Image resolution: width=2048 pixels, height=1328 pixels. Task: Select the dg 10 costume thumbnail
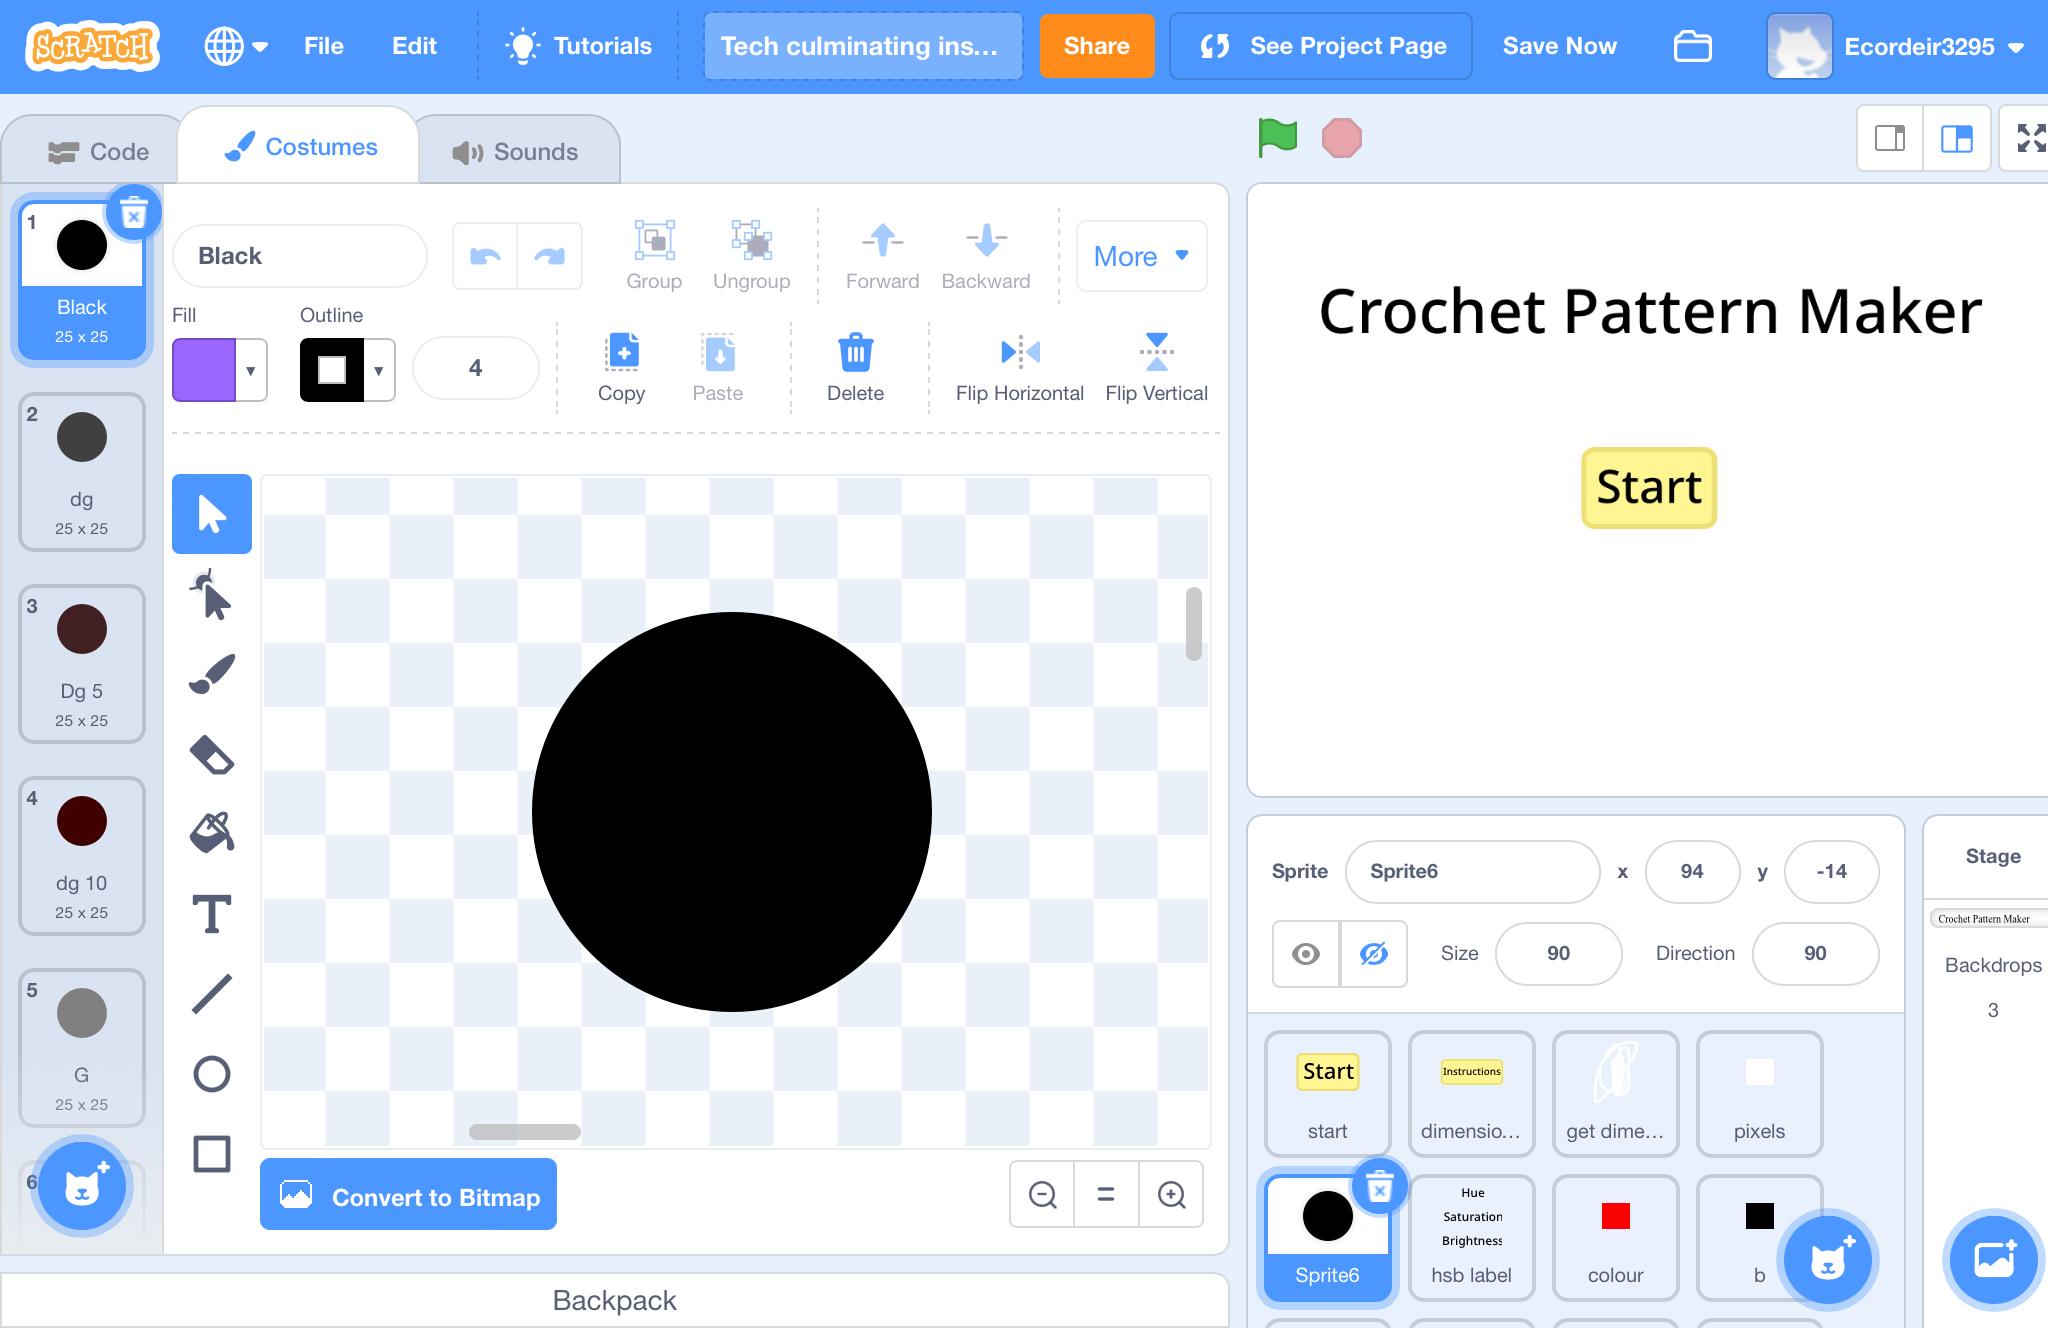tap(82, 856)
